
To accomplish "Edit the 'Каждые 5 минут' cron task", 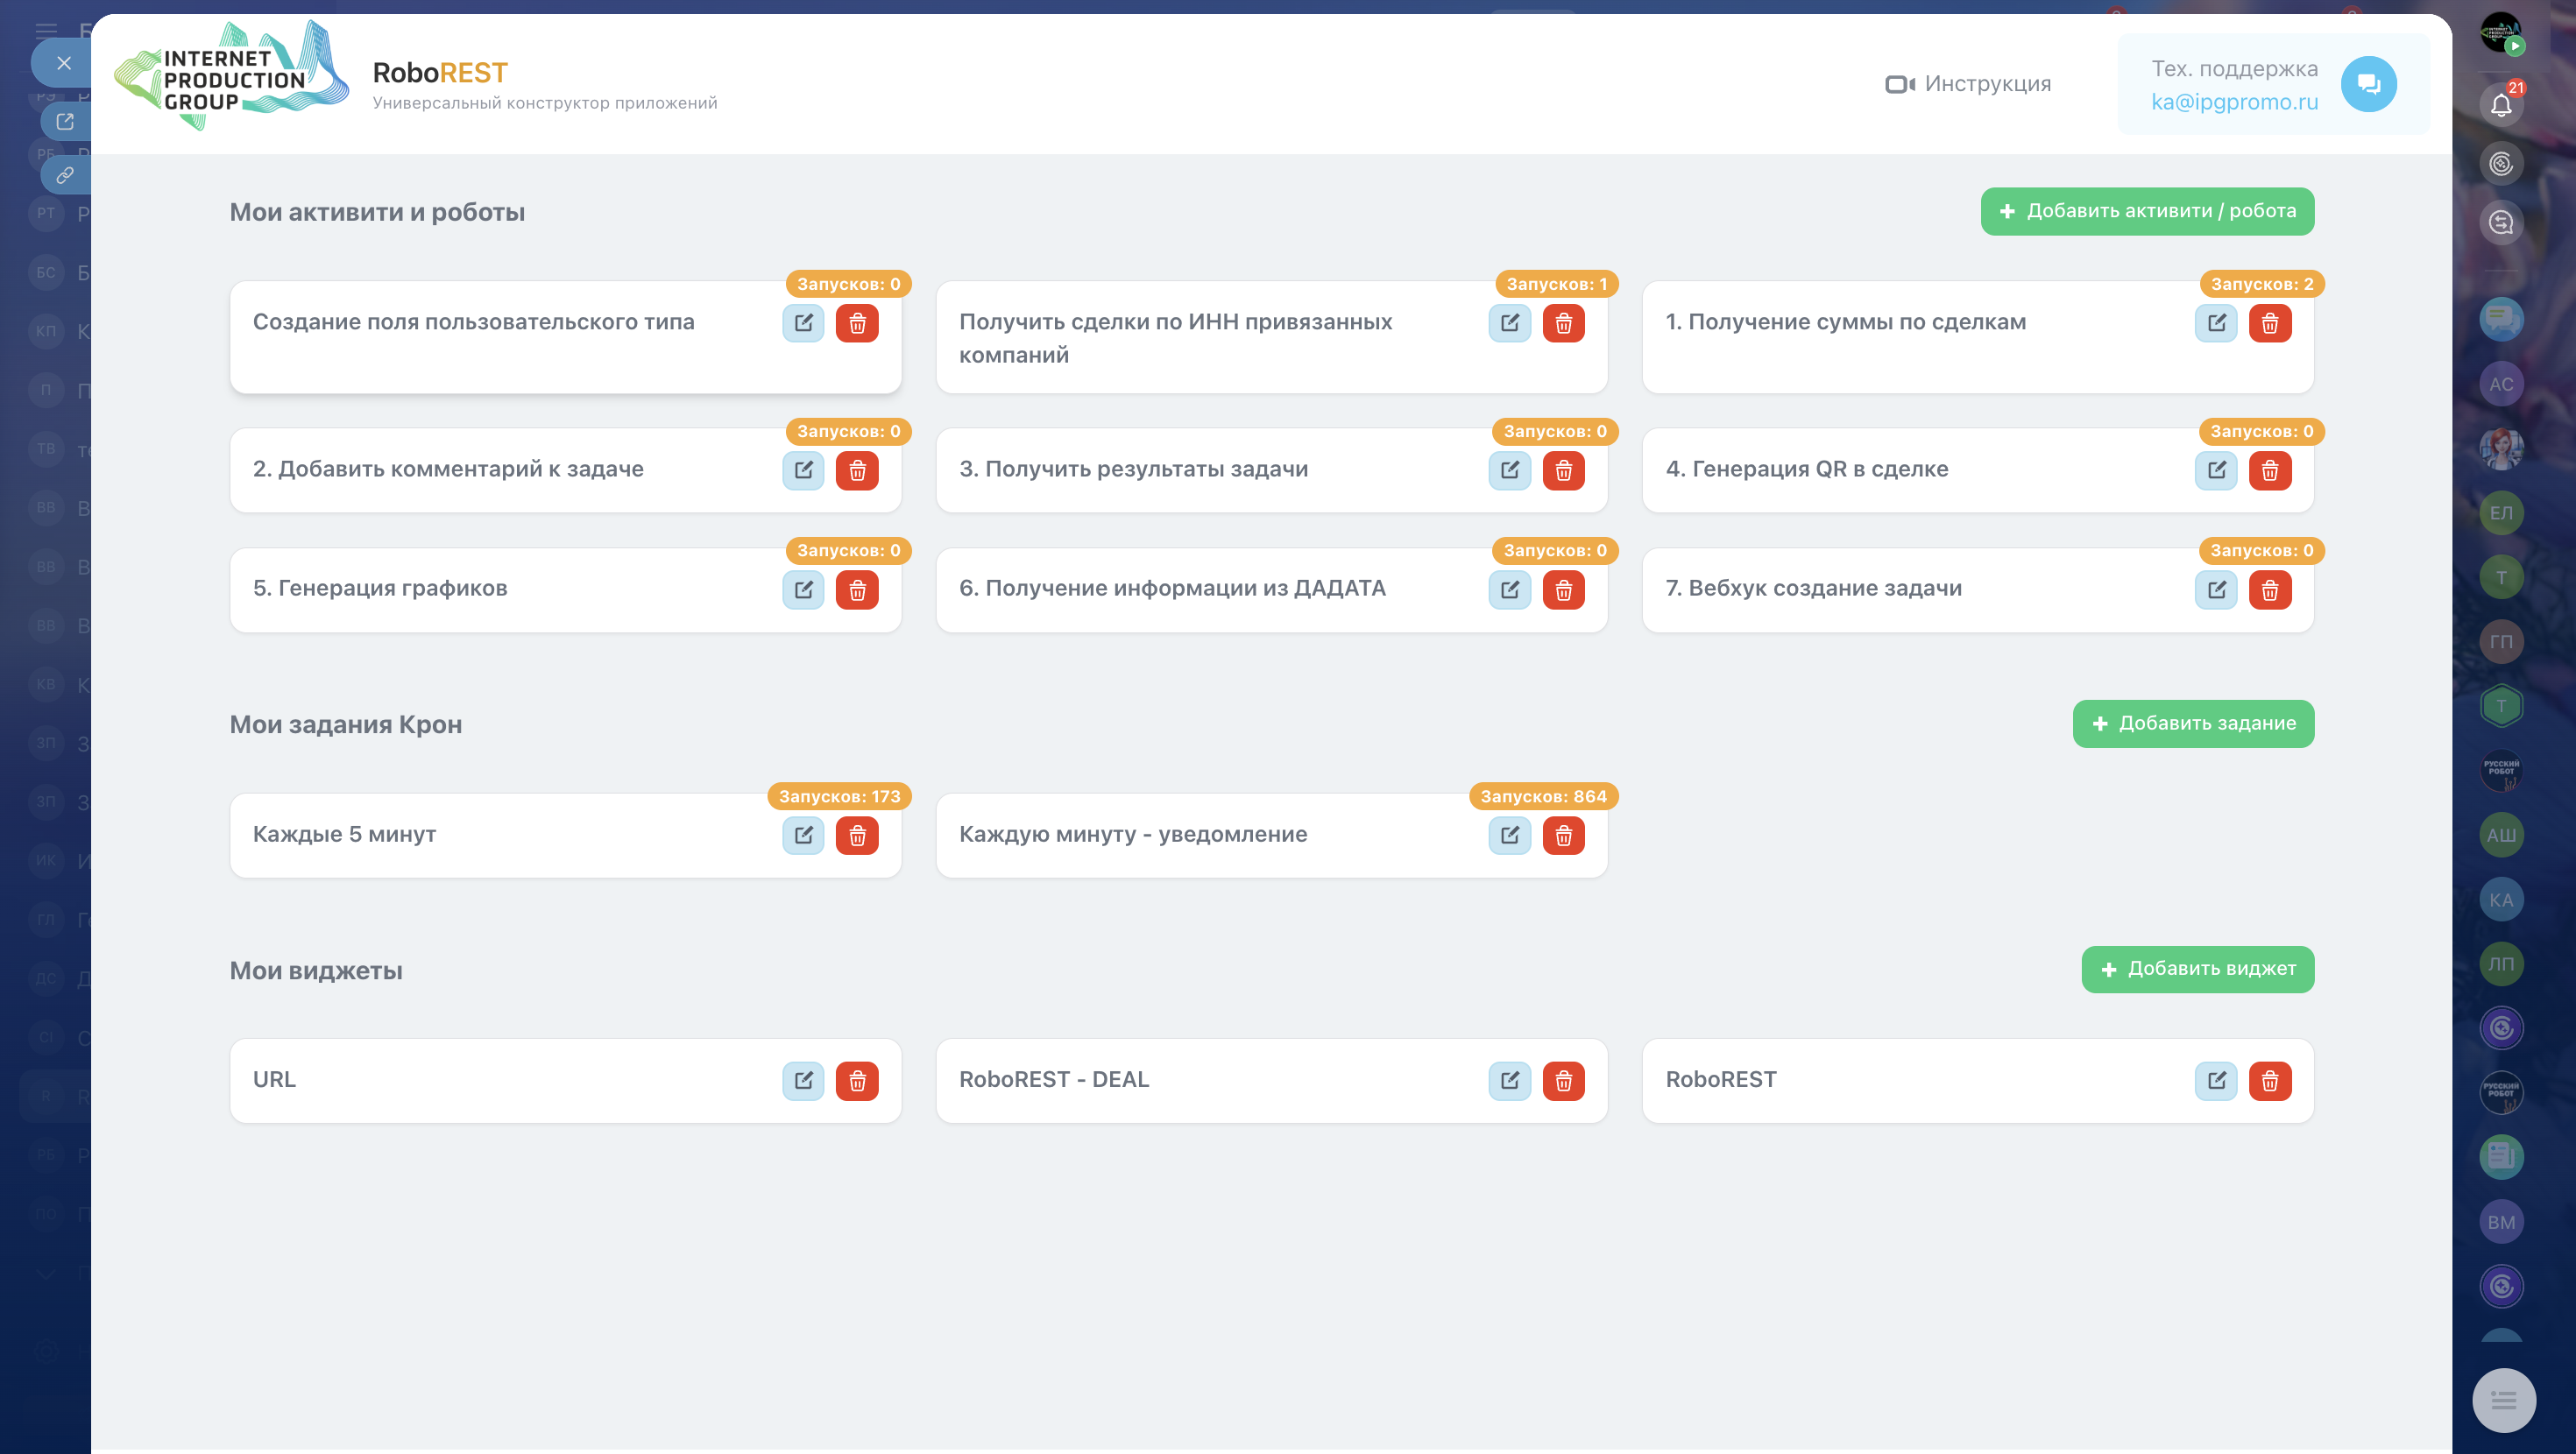I will pyautogui.click(x=803, y=835).
